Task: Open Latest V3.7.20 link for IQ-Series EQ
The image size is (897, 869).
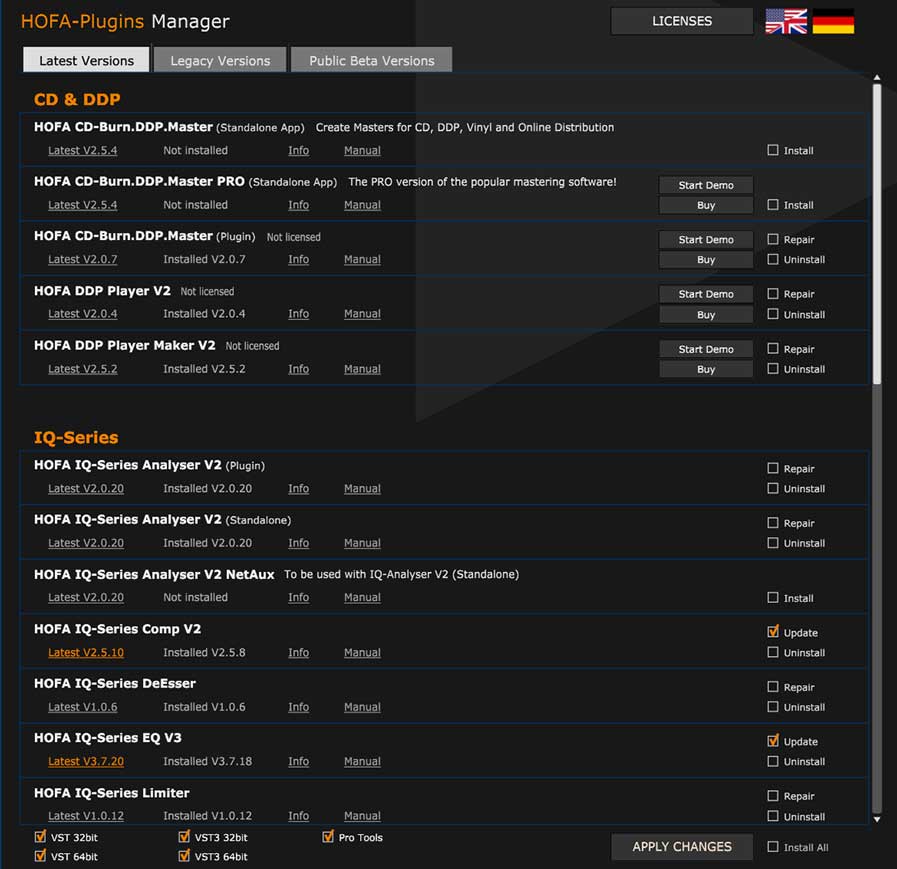Action: (x=86, y=761)
